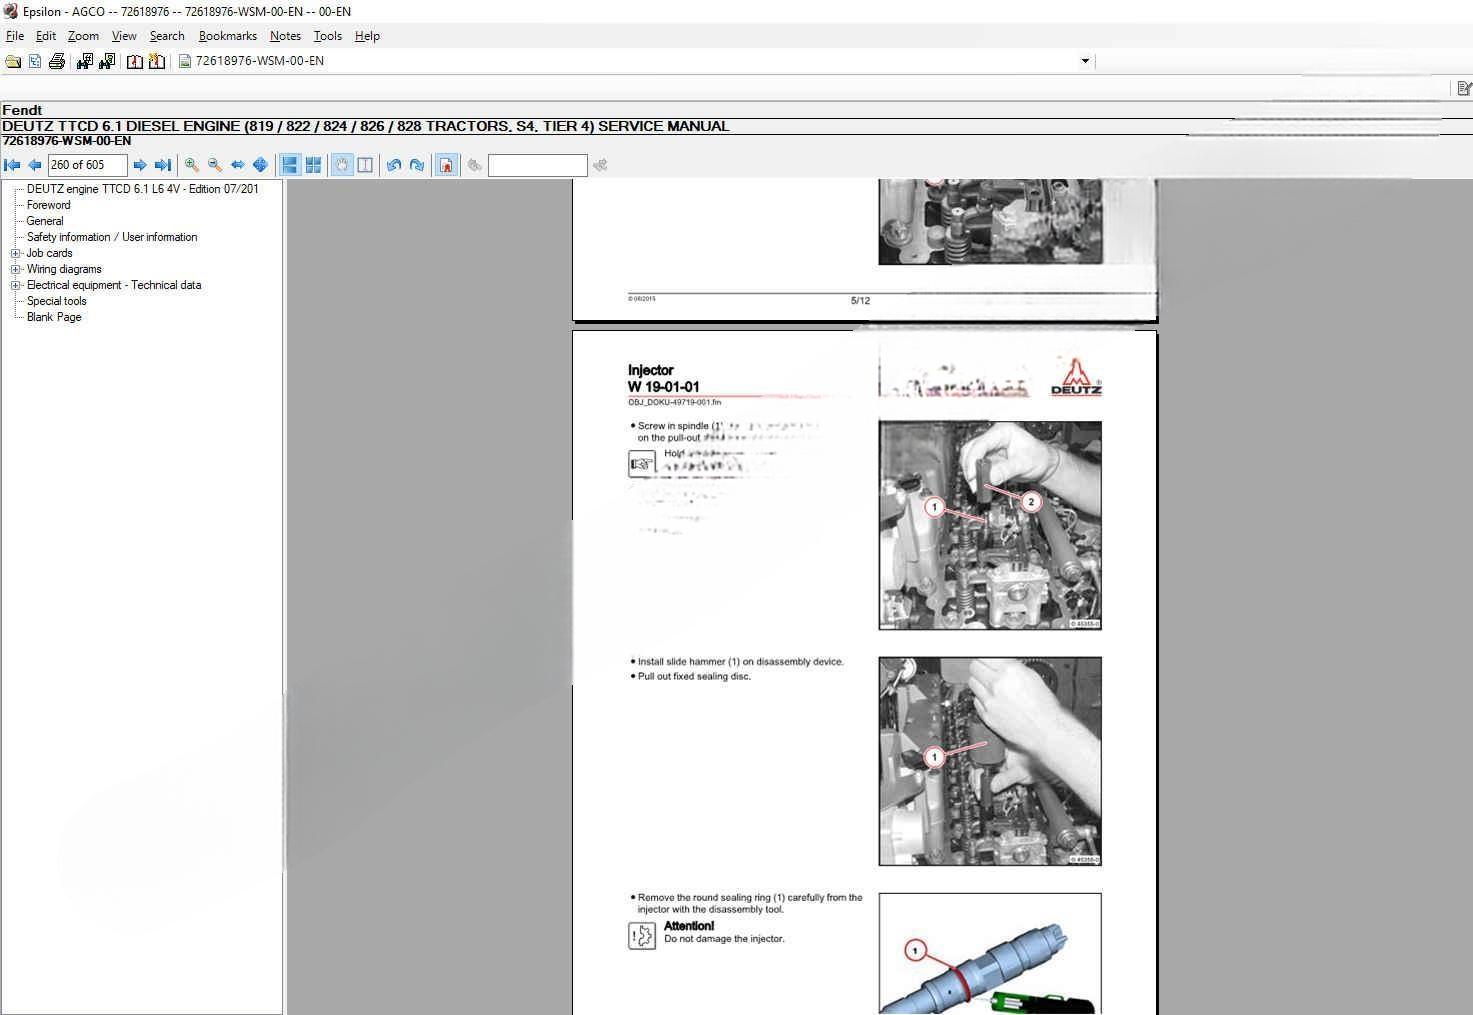Click the 'W 19-01-01' job card number
The height and width of the screenshot is (1015, 1473).
coord(664,387)
